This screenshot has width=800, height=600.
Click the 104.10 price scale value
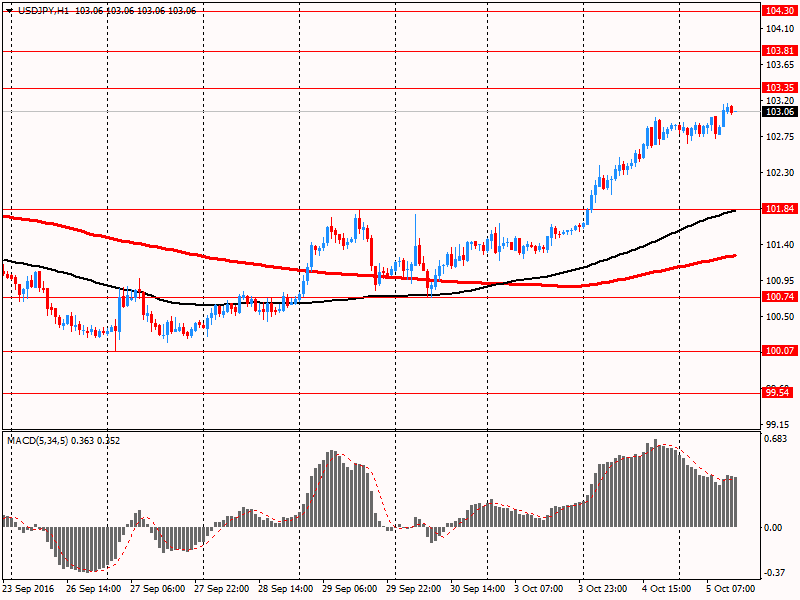click(x=780, y=29)
